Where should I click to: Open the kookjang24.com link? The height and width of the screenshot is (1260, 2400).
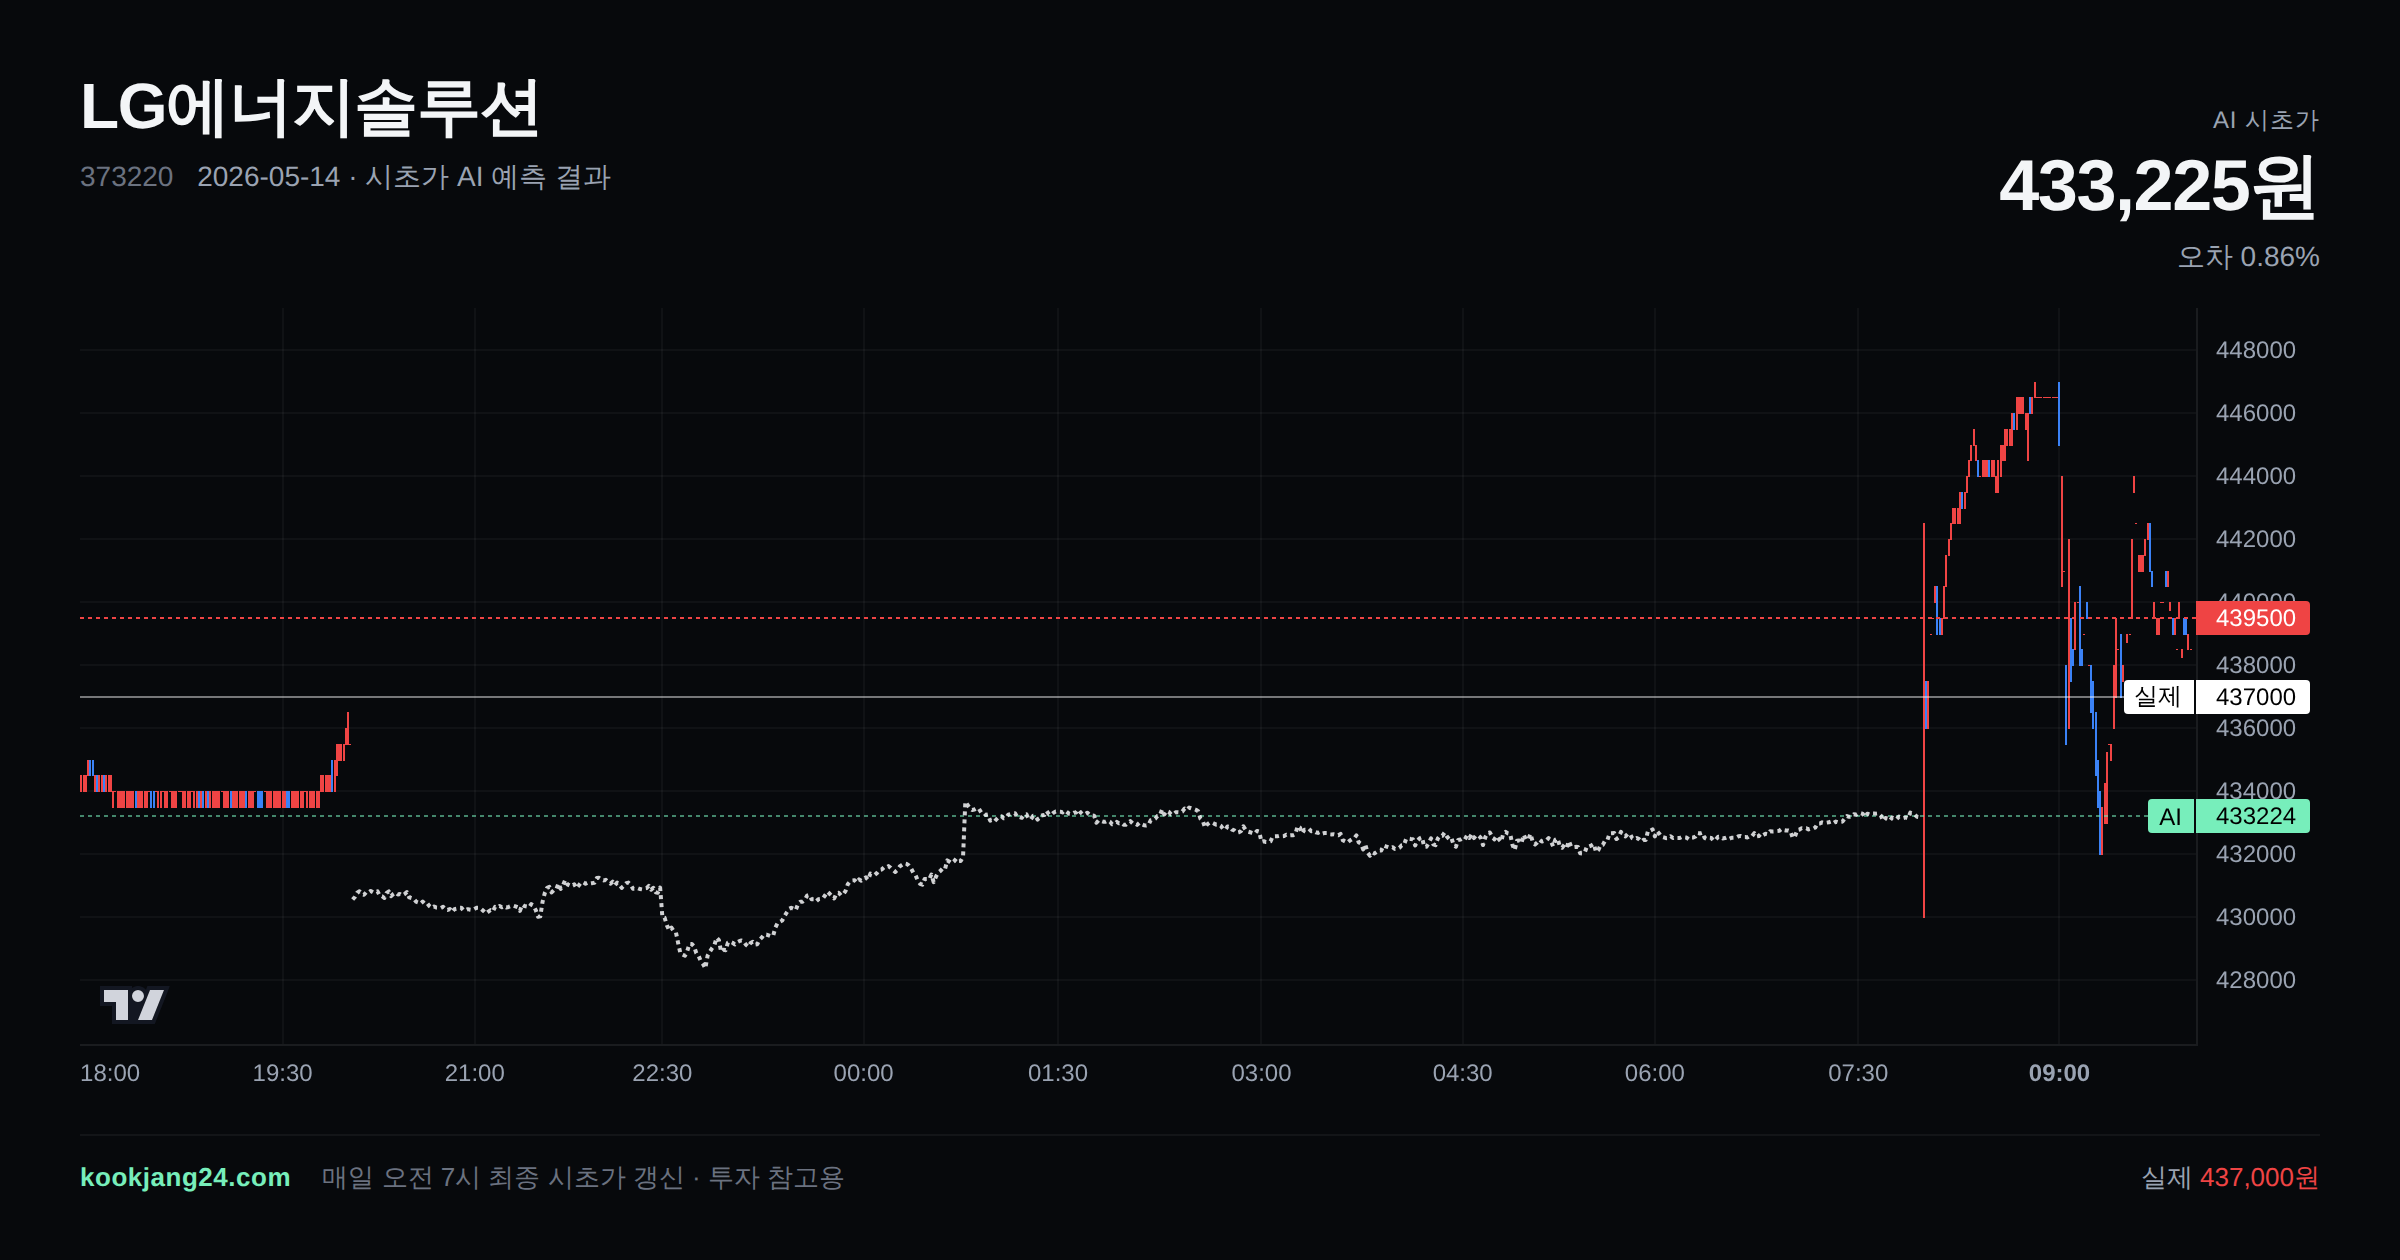pyautogui.click(x=185, y=1177)
